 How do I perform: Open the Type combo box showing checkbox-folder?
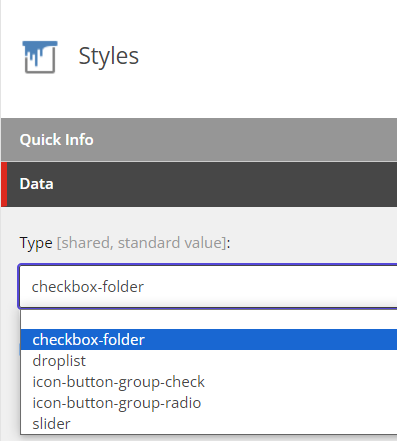208,286
